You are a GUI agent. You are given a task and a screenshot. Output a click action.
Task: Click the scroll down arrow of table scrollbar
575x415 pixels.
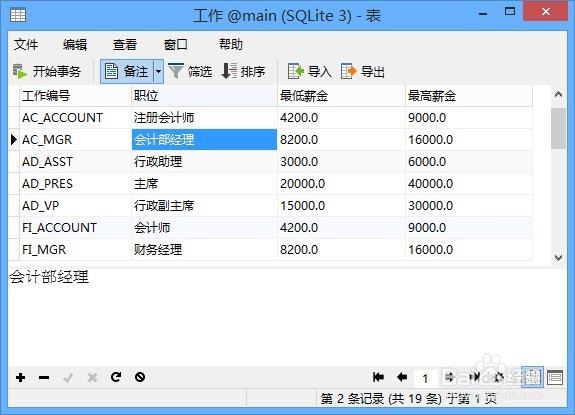point(558,258)
